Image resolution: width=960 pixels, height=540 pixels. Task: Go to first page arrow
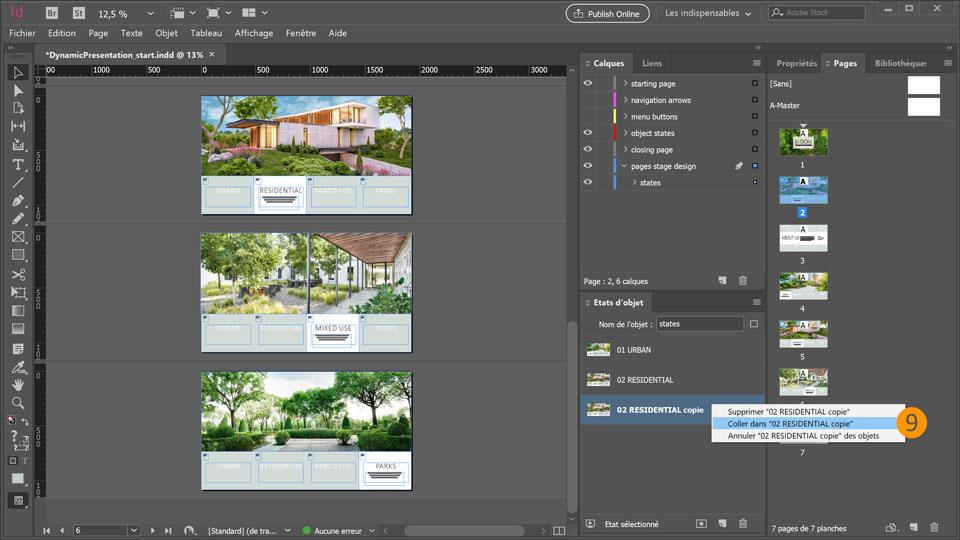point(47,531)
